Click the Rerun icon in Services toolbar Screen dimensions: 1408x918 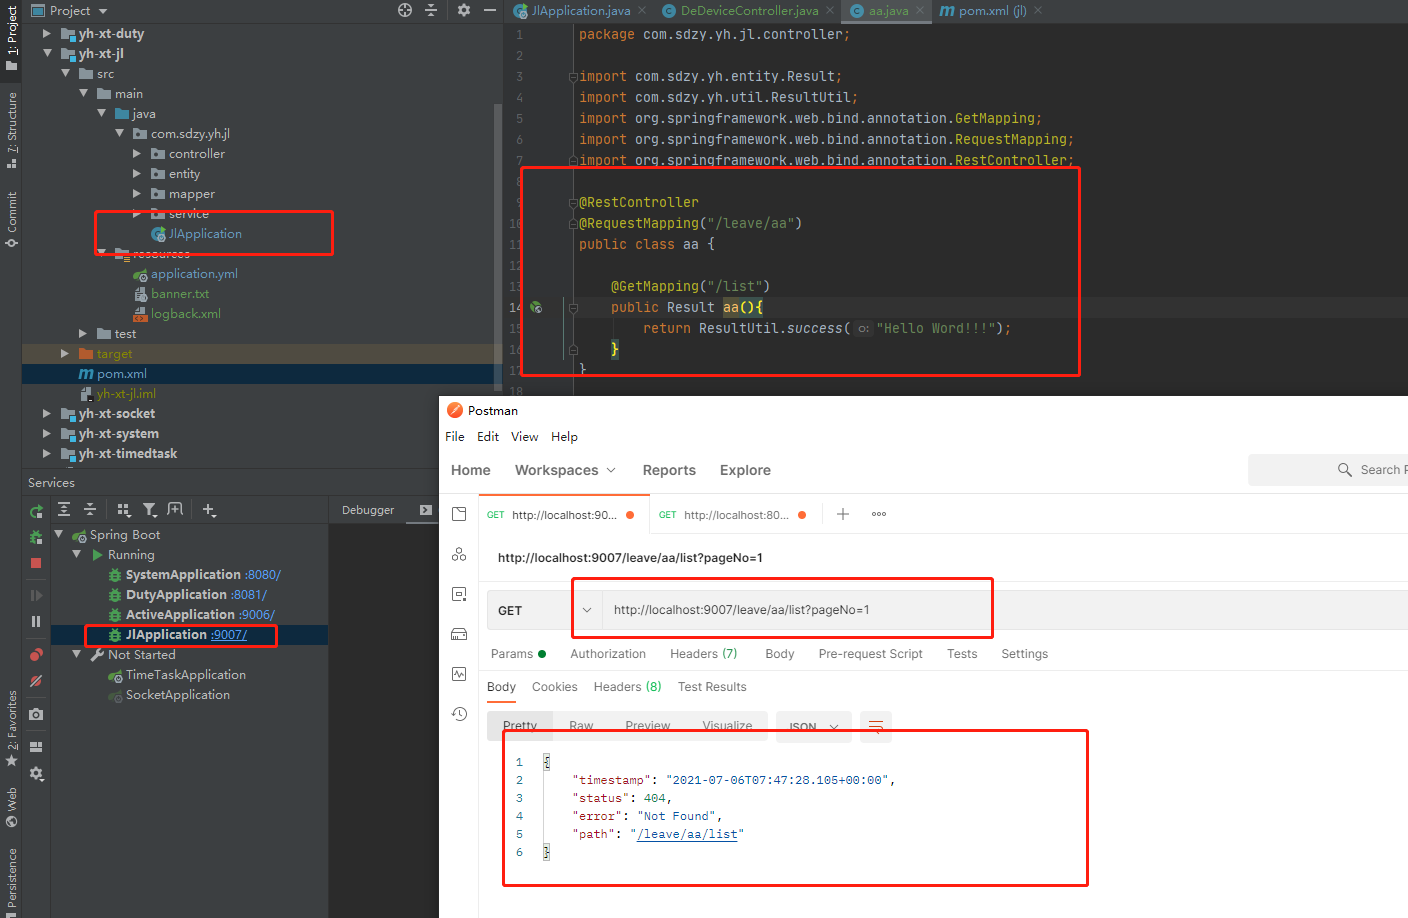click(x=36, y=510)
